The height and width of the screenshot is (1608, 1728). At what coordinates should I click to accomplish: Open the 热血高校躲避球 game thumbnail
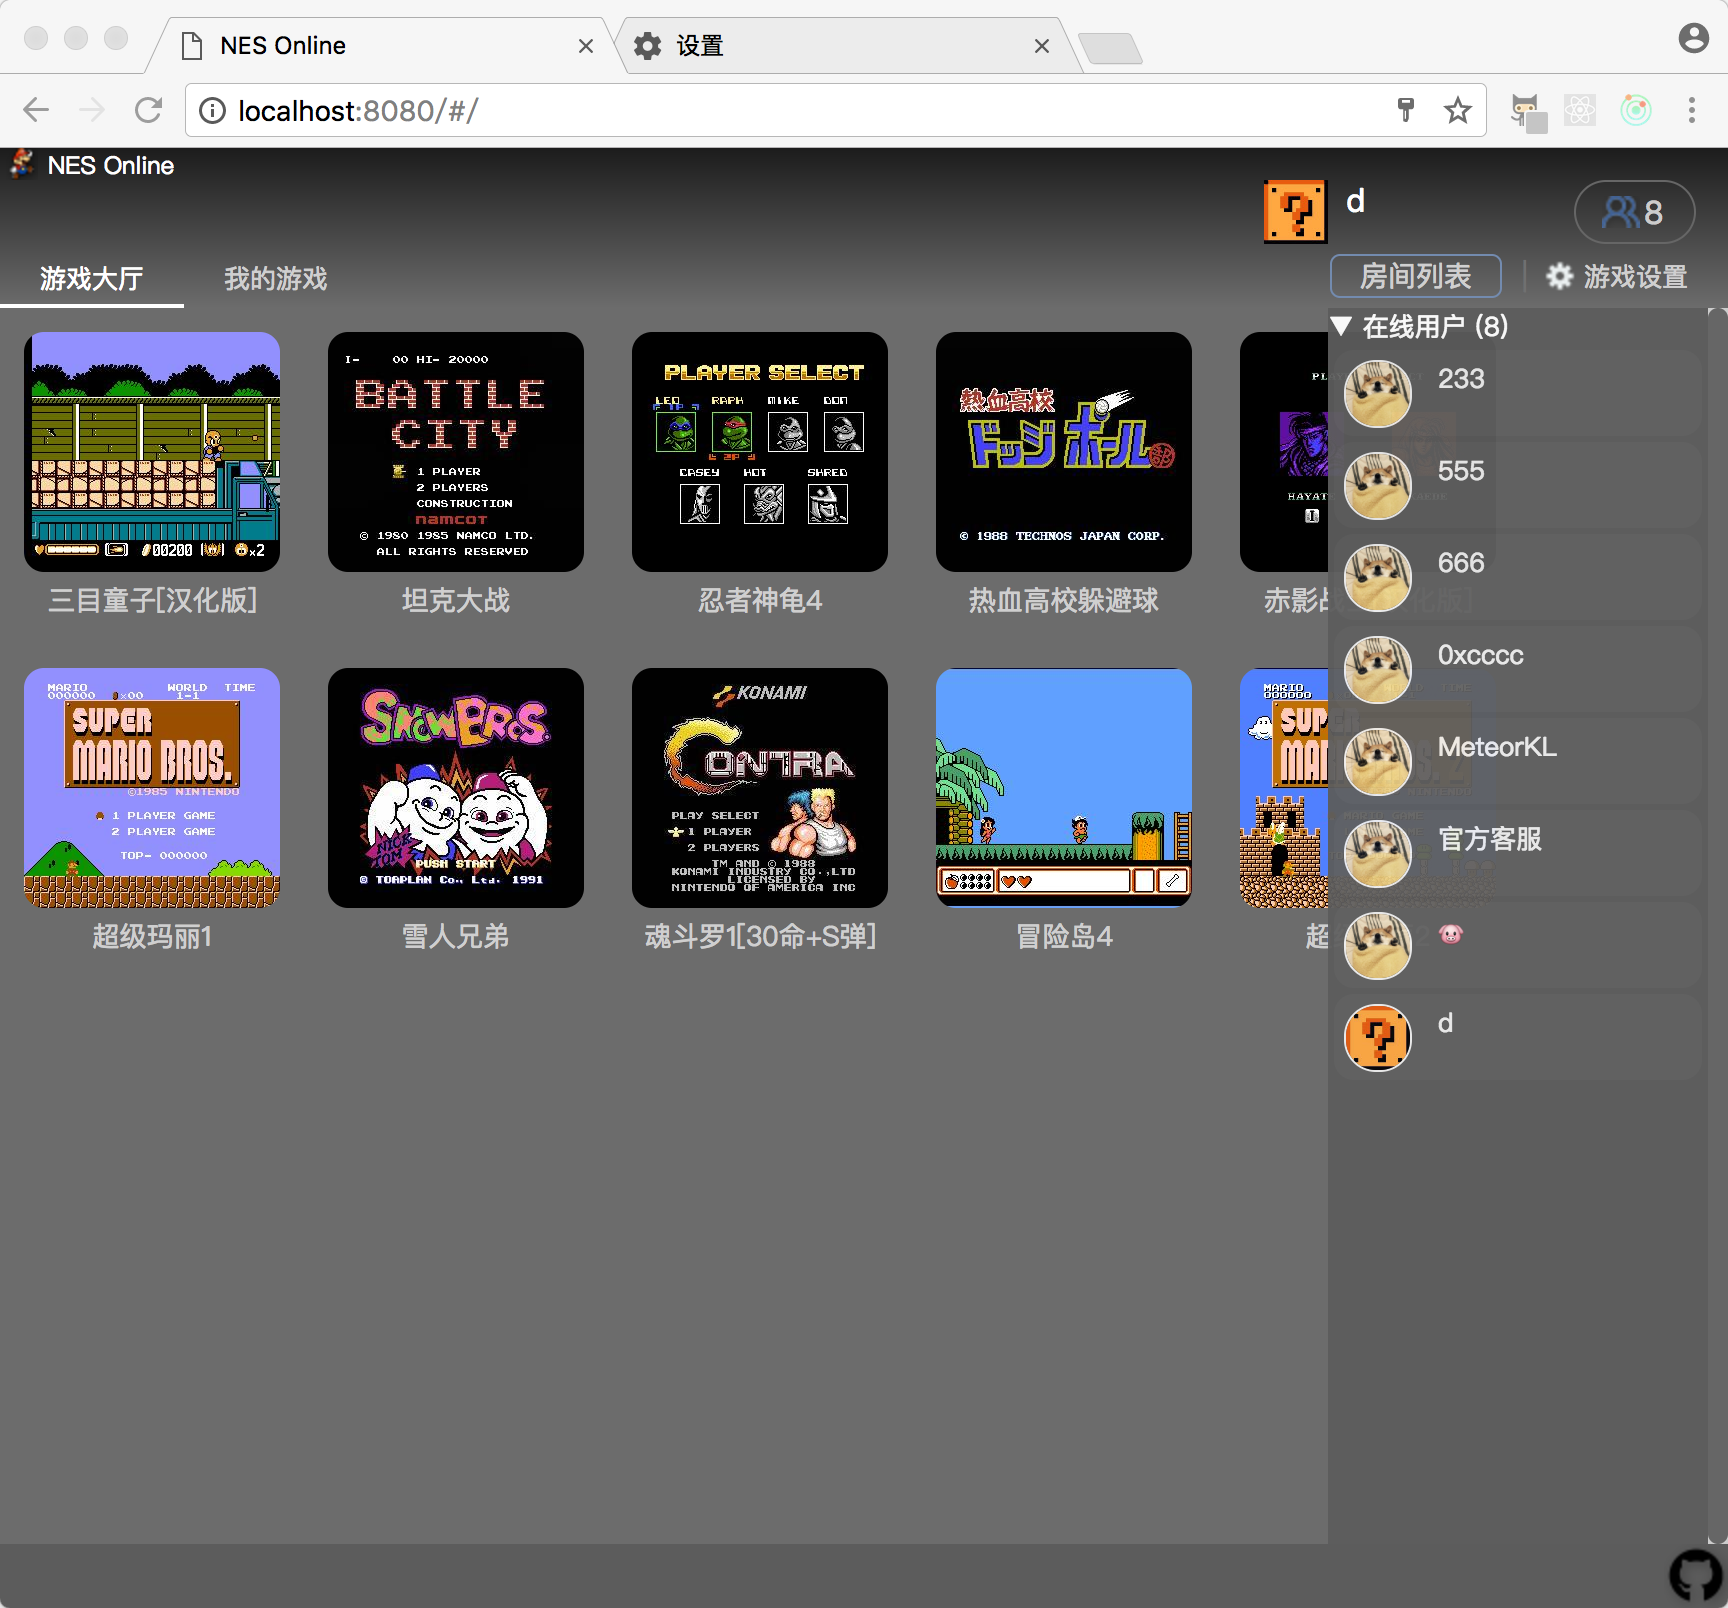click(1064, 452)
